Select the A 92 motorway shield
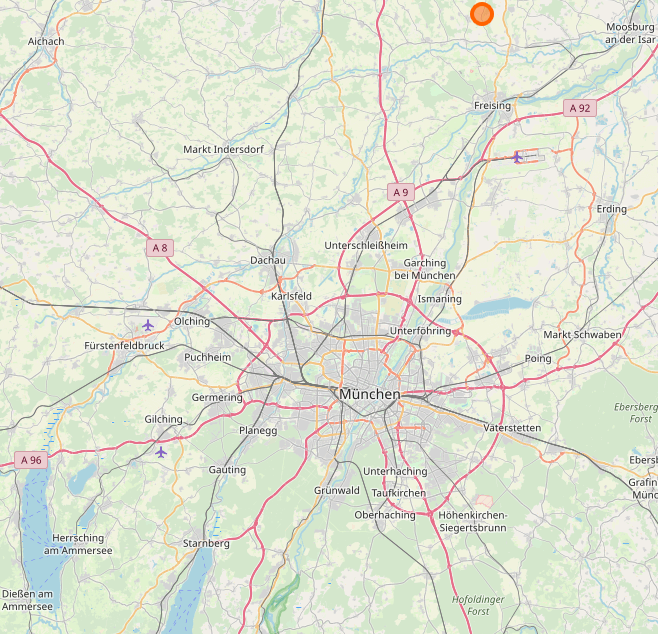This screenshot has height=634, width=658. tap(580, 108)
